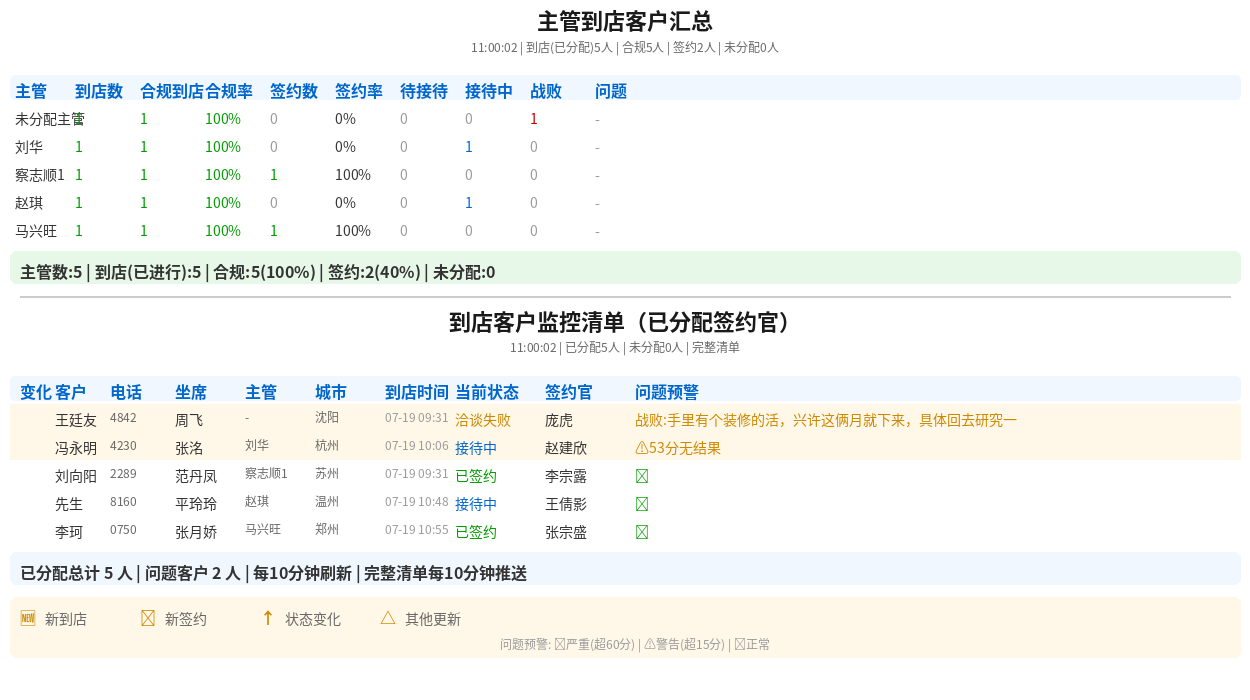Click the normal-status icon in 刘向阳 row
Screen dimensions: 1250x700
tap(642, 476)
